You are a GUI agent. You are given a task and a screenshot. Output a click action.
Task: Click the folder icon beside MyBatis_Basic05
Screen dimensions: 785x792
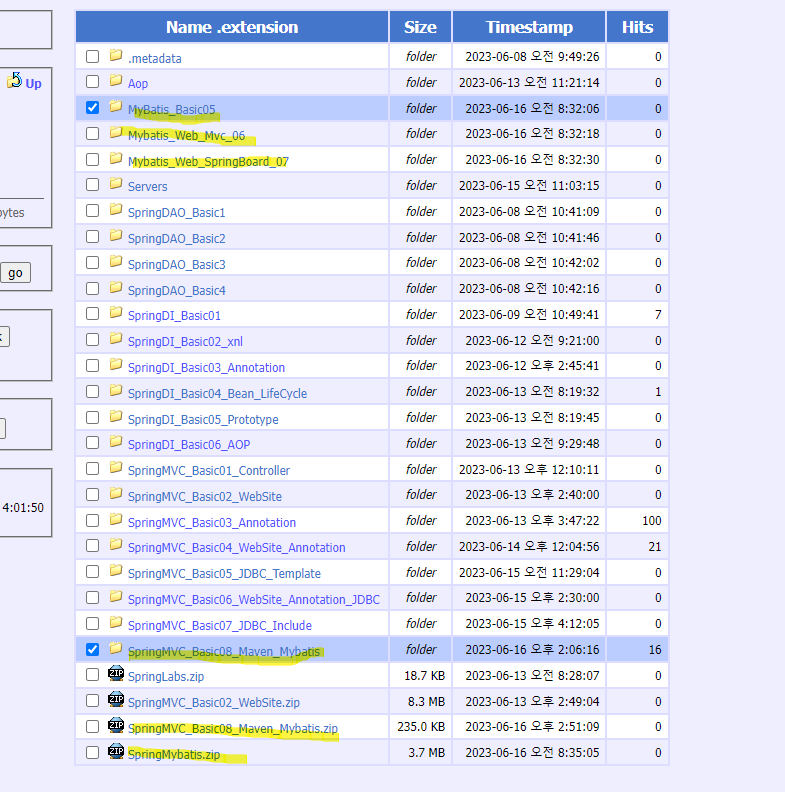[116, 106]
